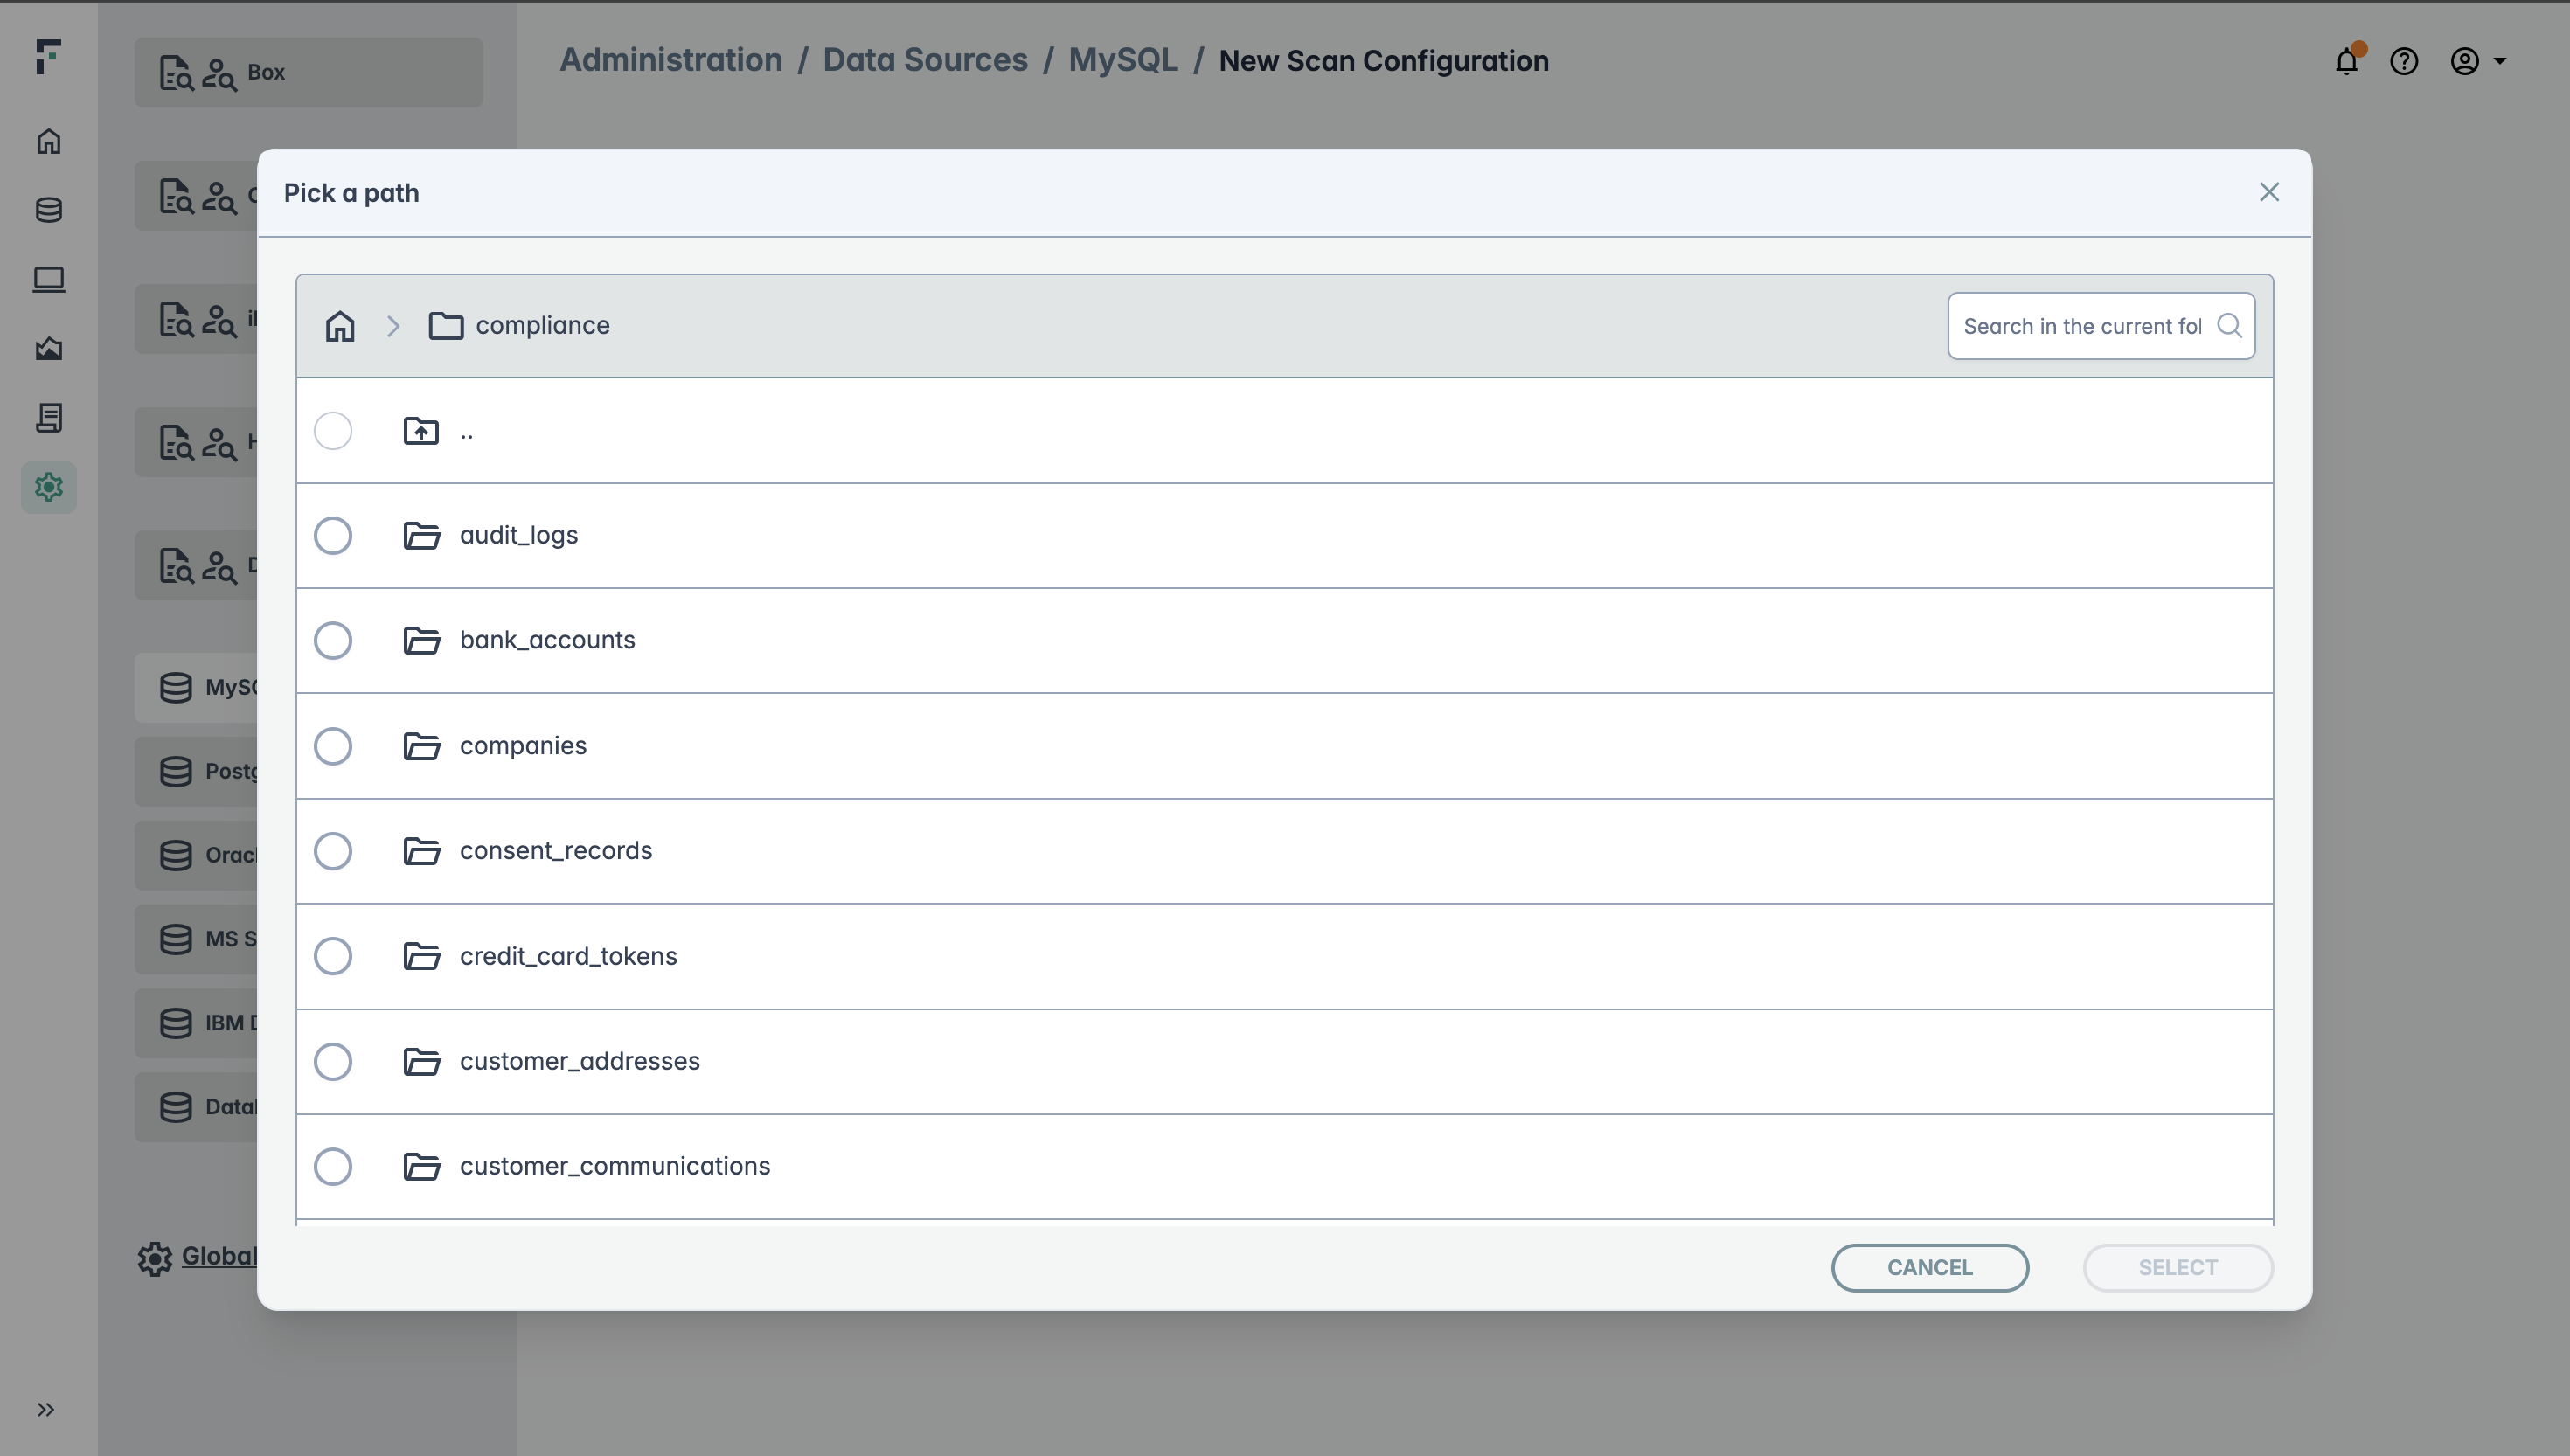Select the bank_accounts radio button
The width and height of the screenshot is (2570, 1456).
333,641
